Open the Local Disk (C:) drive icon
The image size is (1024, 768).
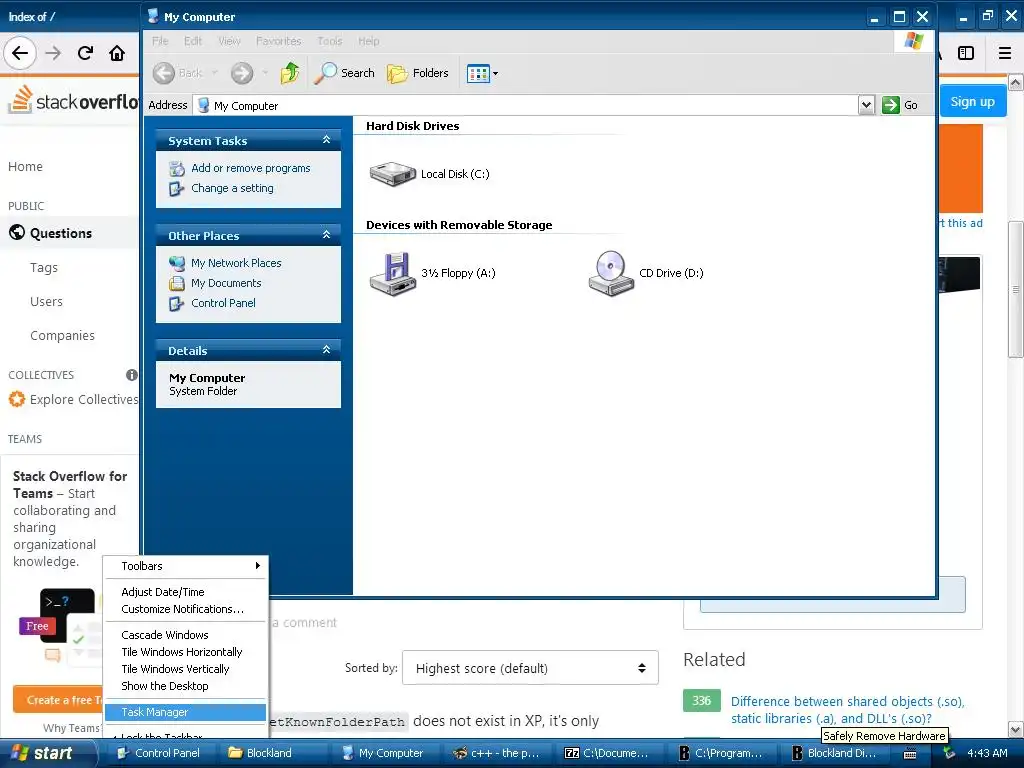[x=392, y=174]
